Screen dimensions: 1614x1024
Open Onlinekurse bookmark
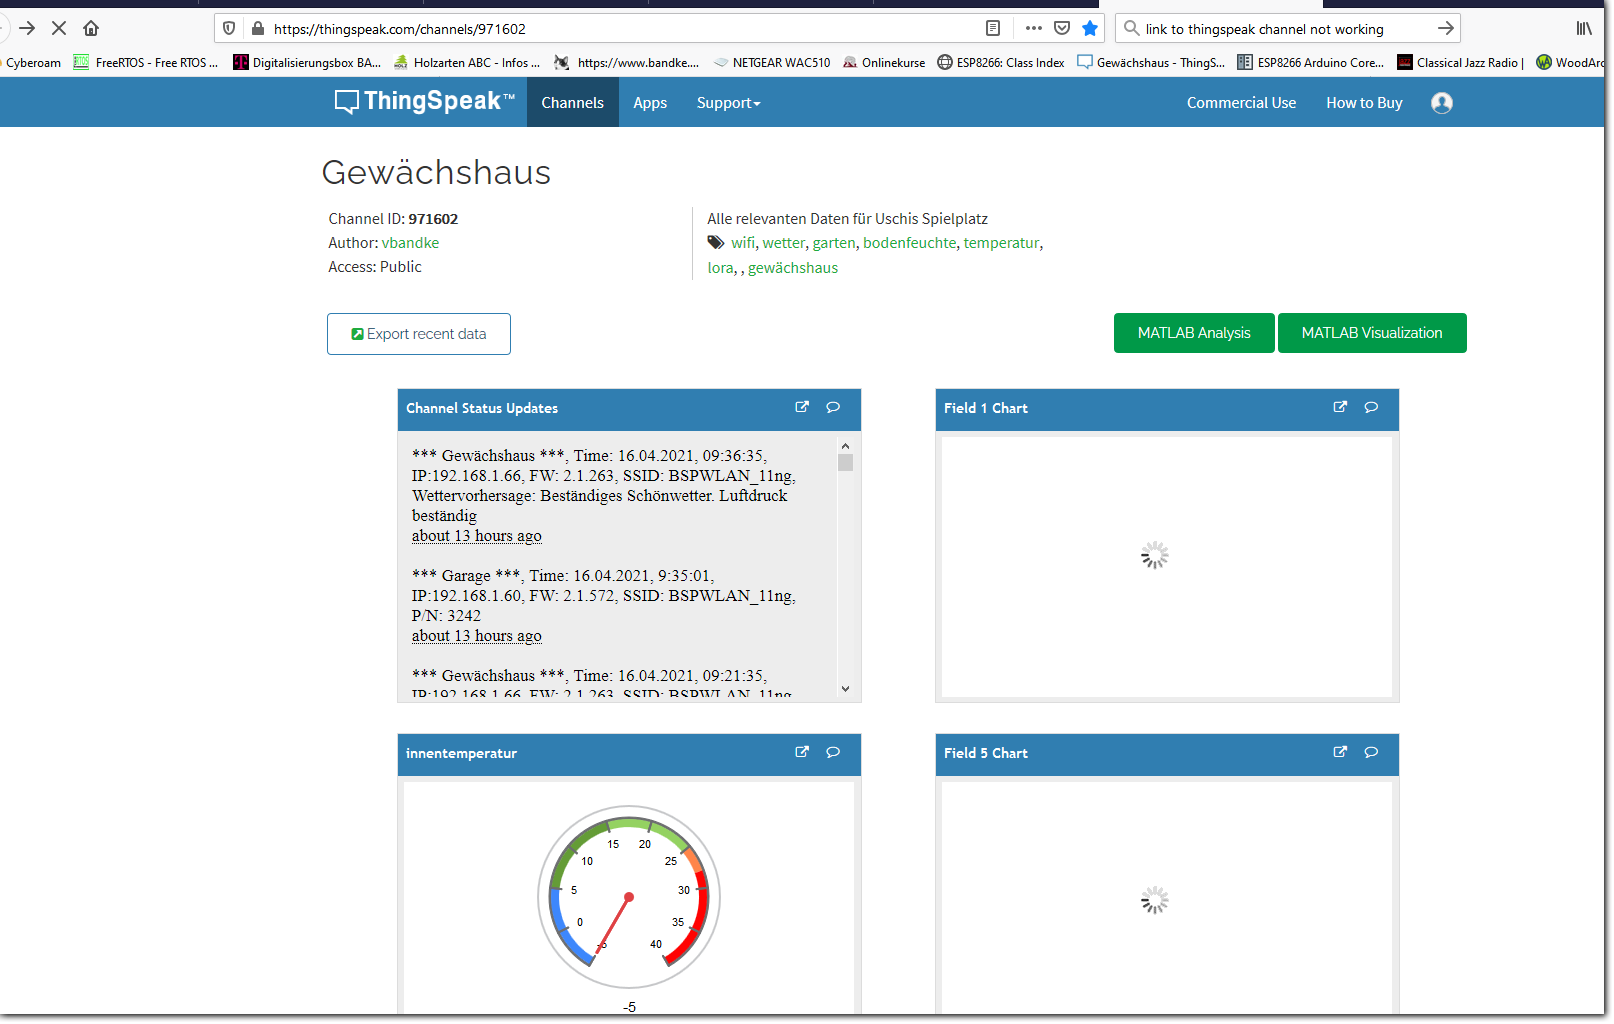[x=884, y=62]
